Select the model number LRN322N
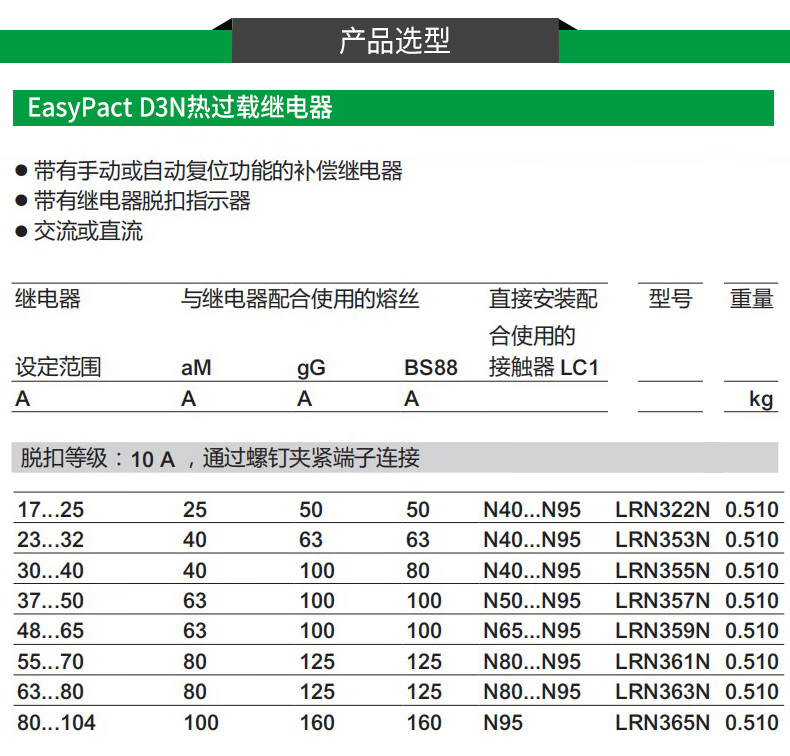 (x=662, y=510)
